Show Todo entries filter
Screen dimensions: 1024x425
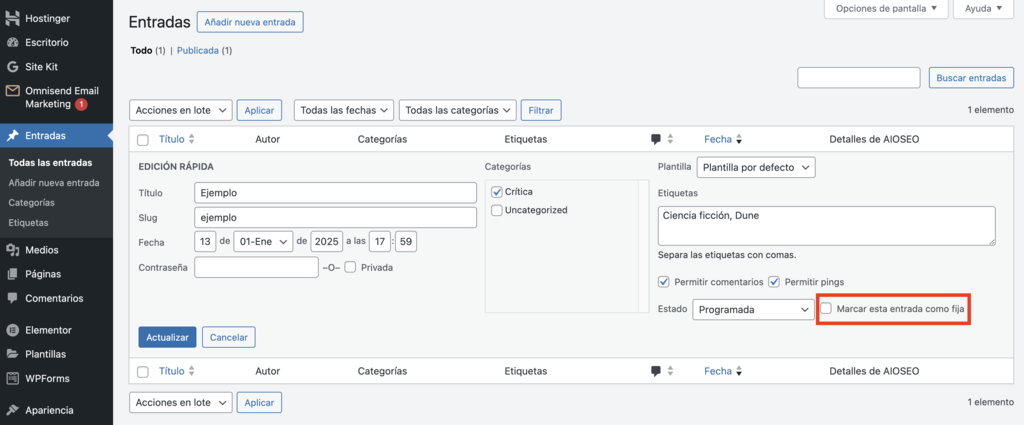(141, 50)
